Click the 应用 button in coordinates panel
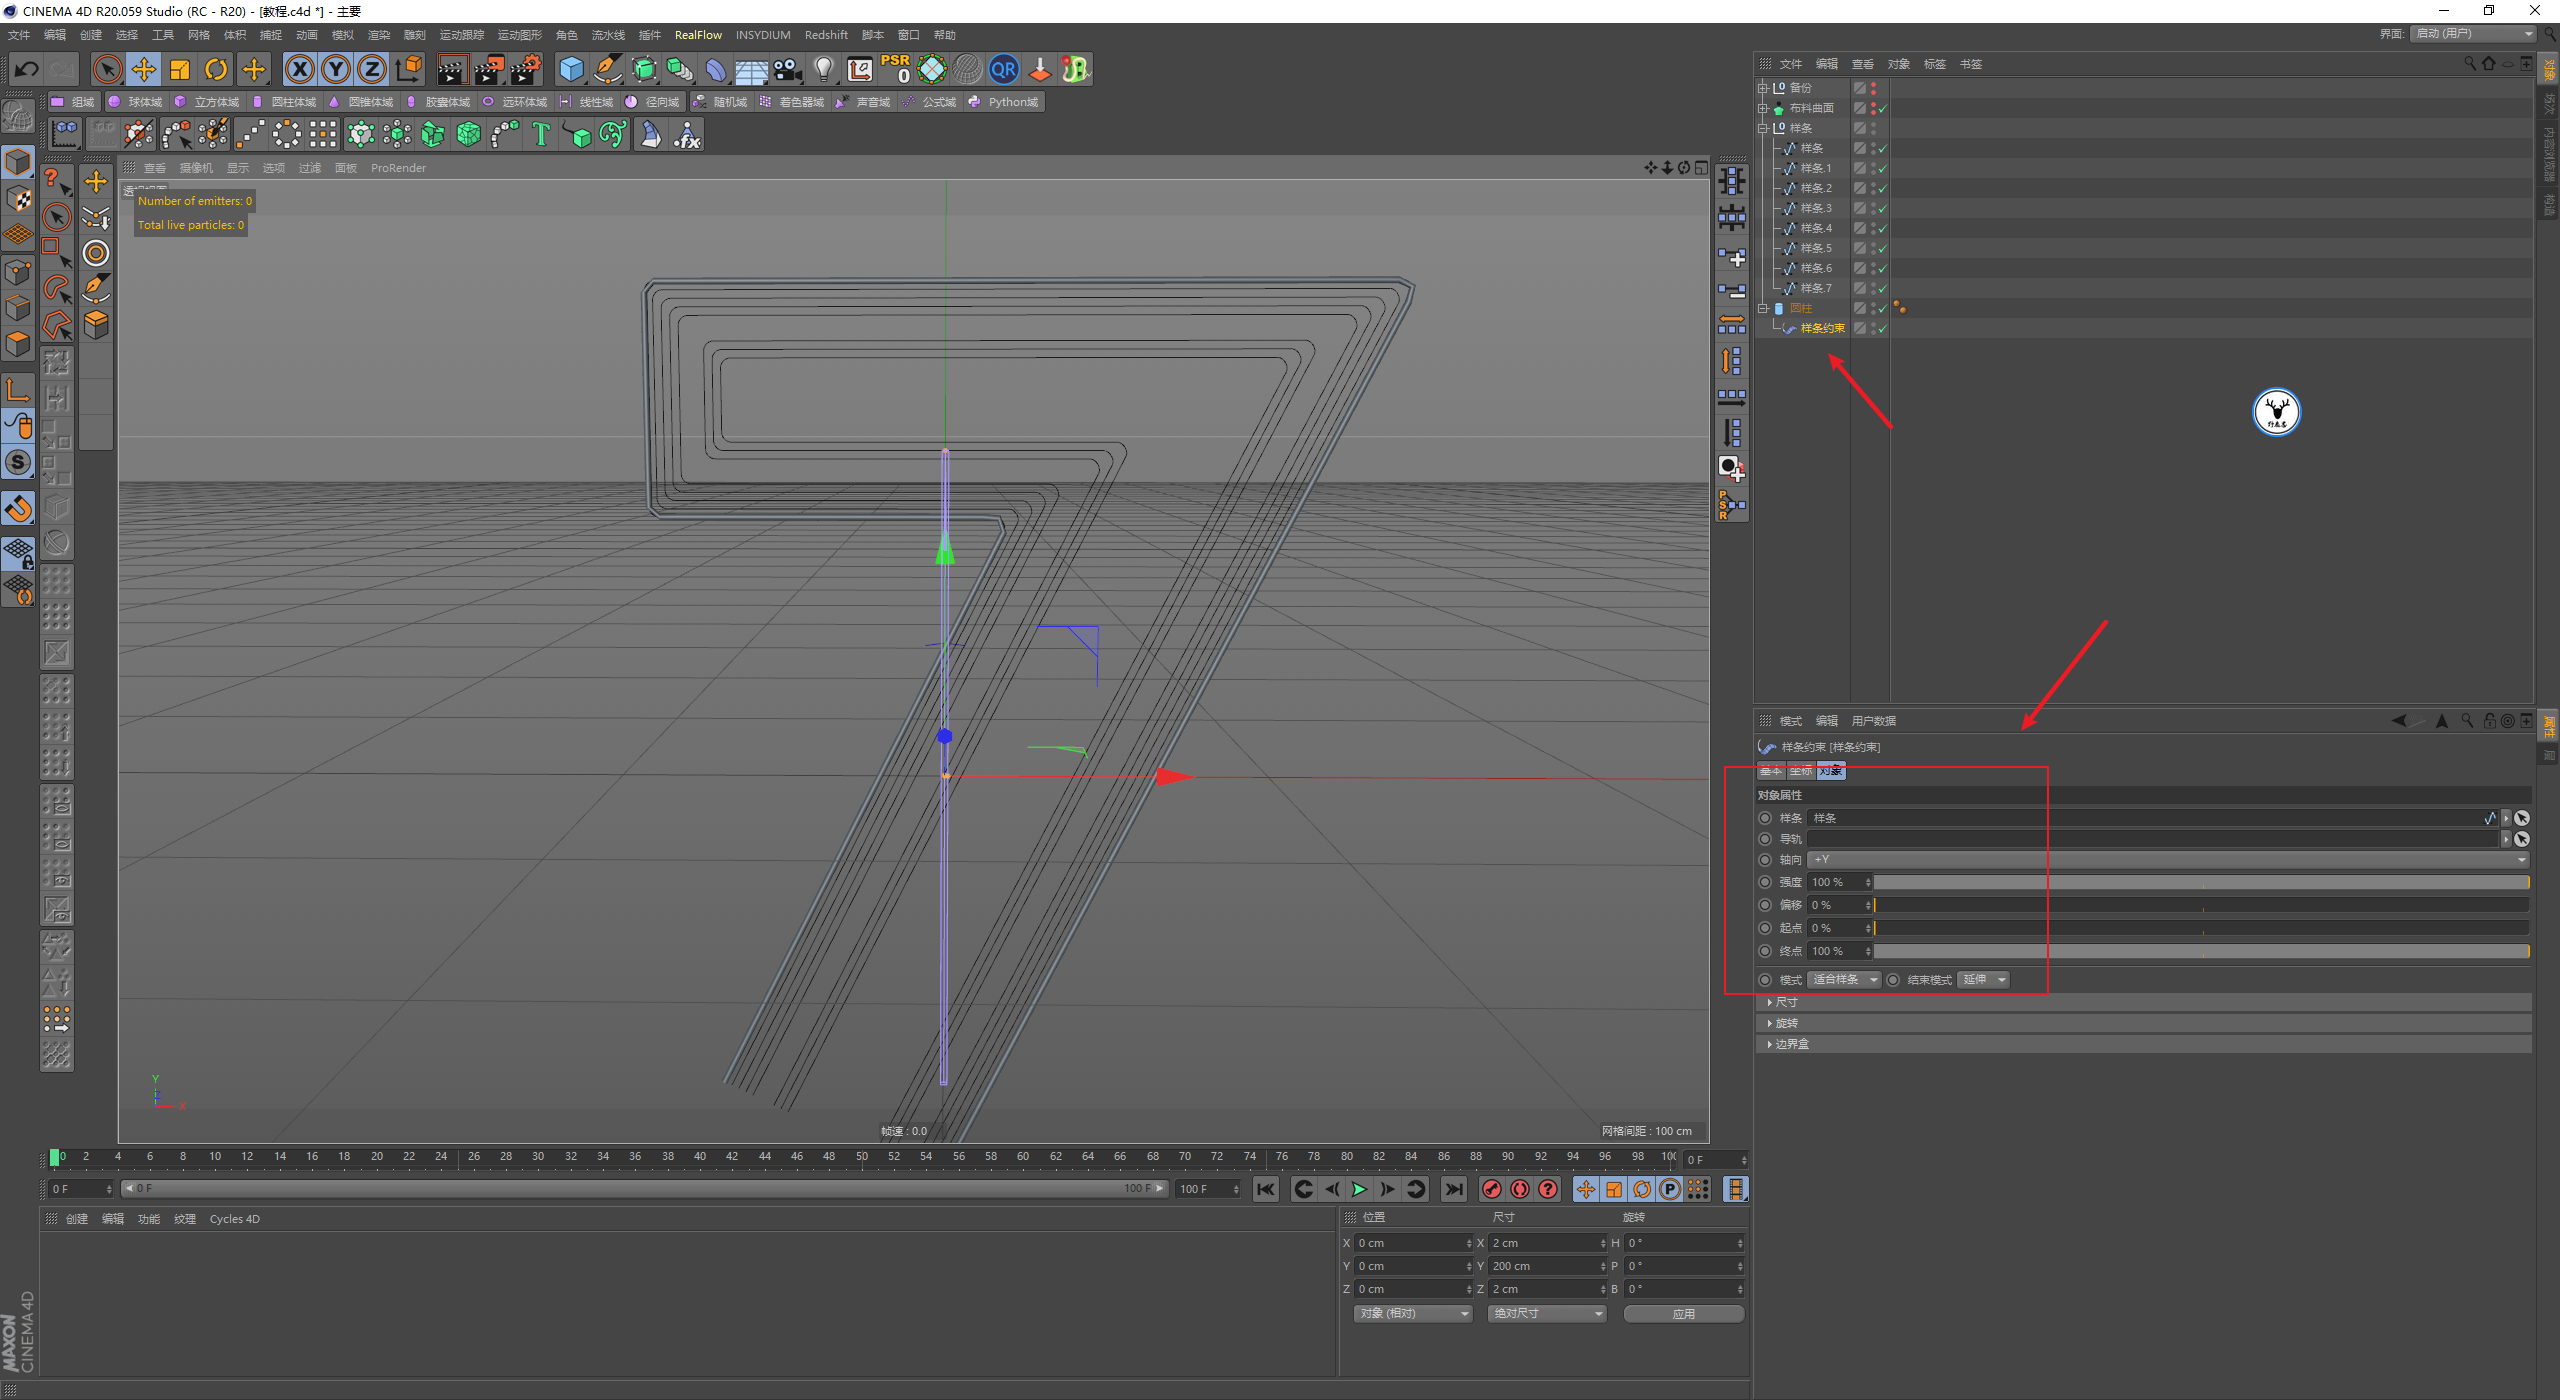This screenshot has width=2560, height=1400. point(1683,1314)
